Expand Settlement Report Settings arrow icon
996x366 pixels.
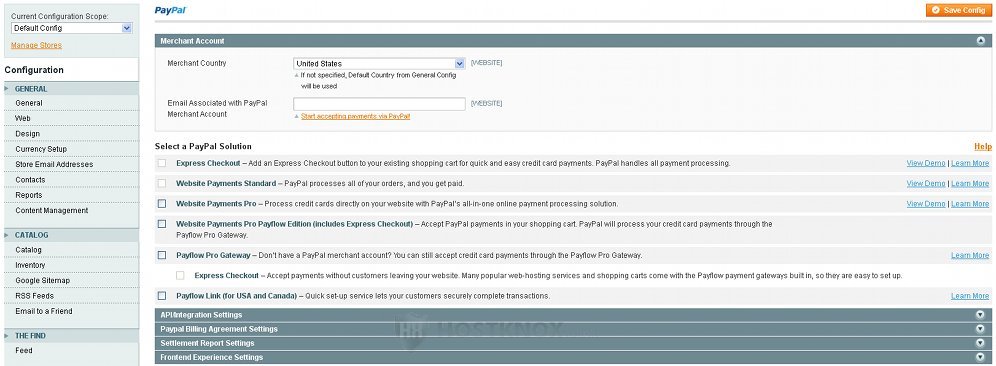coord(980,343)
